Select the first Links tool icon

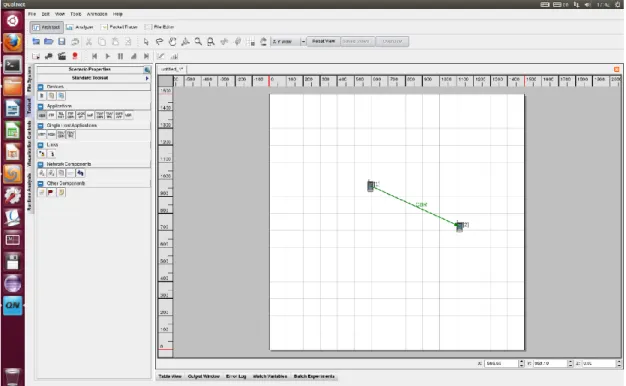42,154
